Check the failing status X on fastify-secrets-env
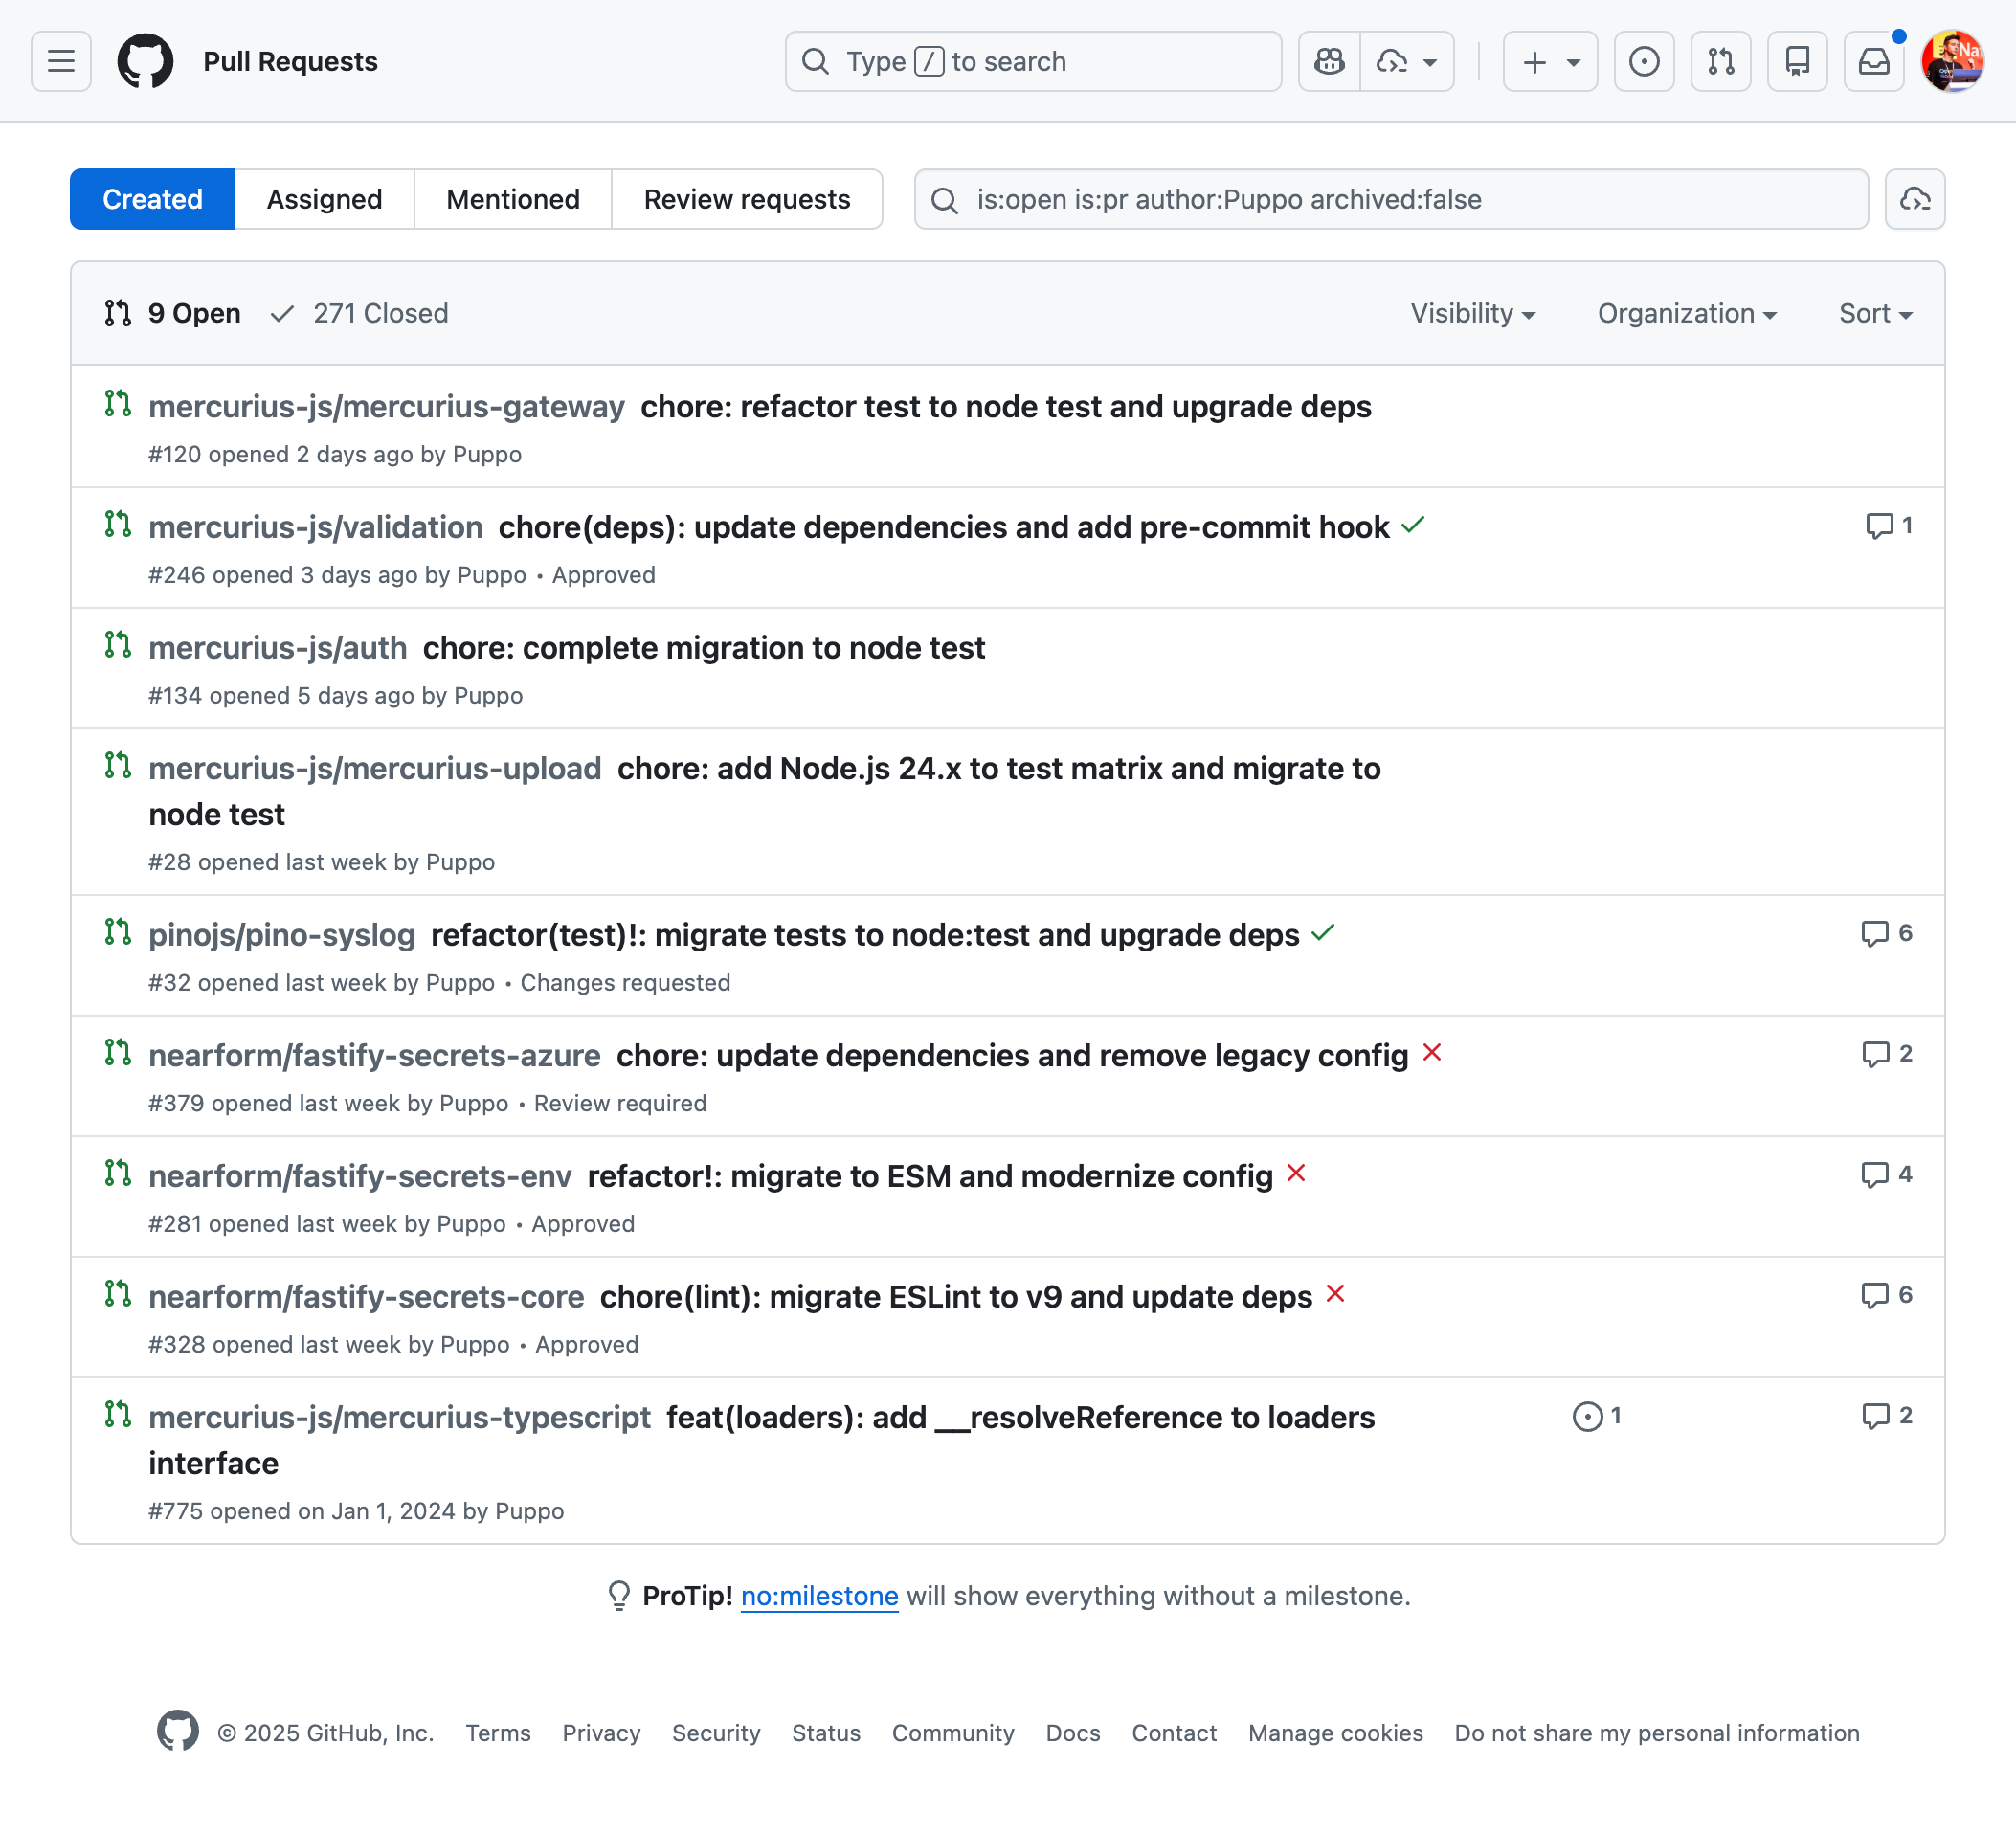Screen dimensions: 2016x1834 (1297, 1174)
